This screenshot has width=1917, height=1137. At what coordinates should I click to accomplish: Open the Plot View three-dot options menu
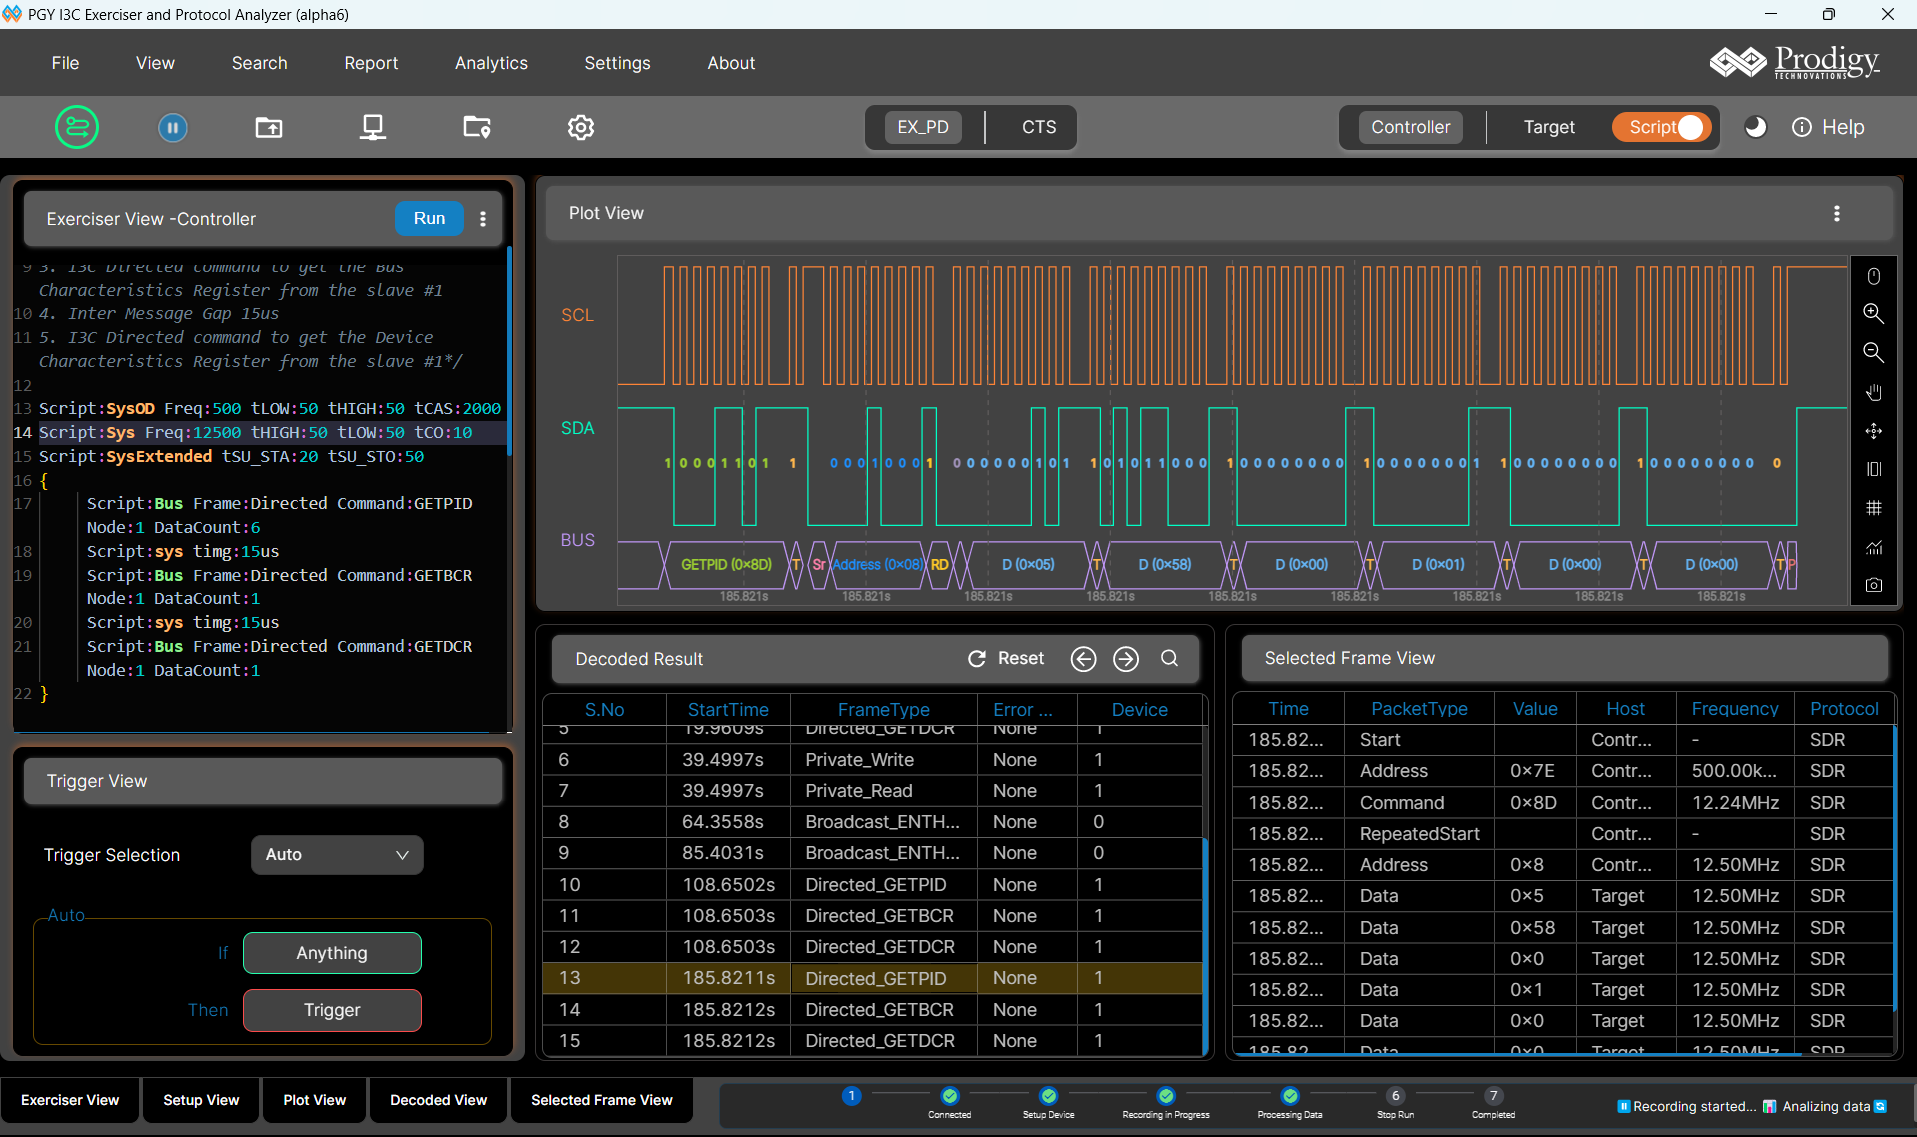pos(1836,213)
